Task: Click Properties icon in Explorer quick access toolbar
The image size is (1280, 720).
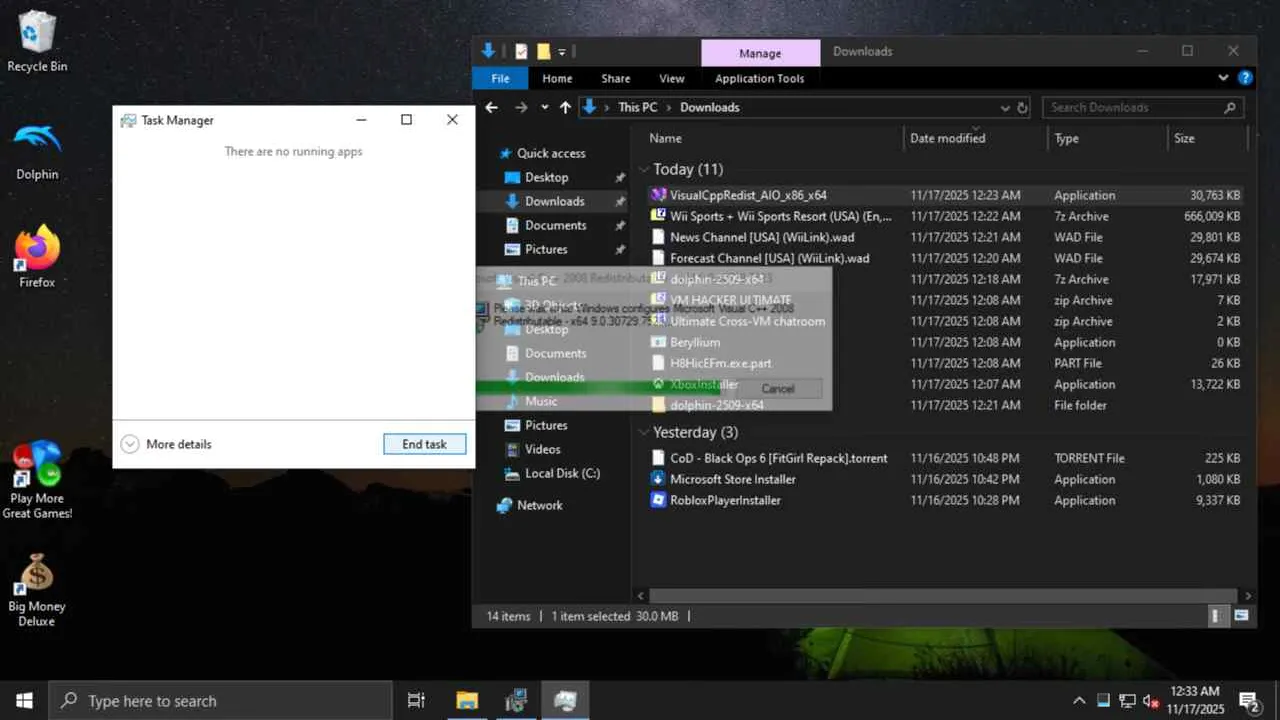Action: (521, 51)
